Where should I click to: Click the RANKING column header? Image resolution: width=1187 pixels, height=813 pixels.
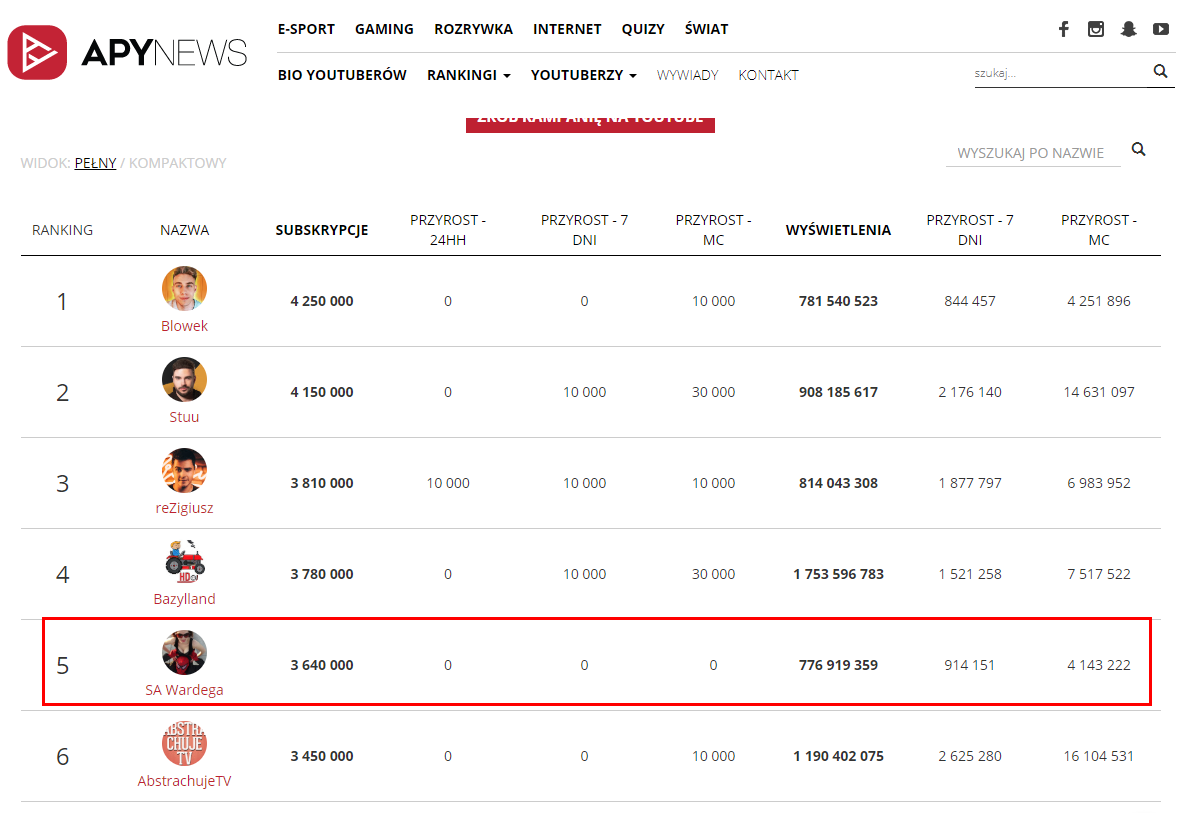pyautogui.click(x=62, y=229)
